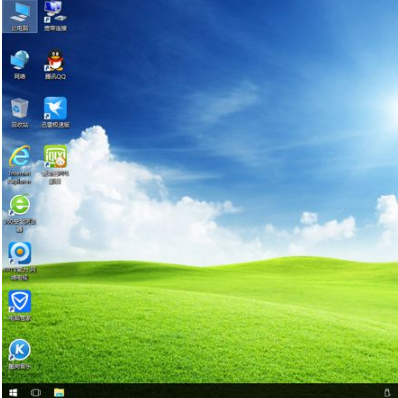Select the 360 Secure Browser green icon
Viewport: 398px width, 398px height.
tap(20, 213)
